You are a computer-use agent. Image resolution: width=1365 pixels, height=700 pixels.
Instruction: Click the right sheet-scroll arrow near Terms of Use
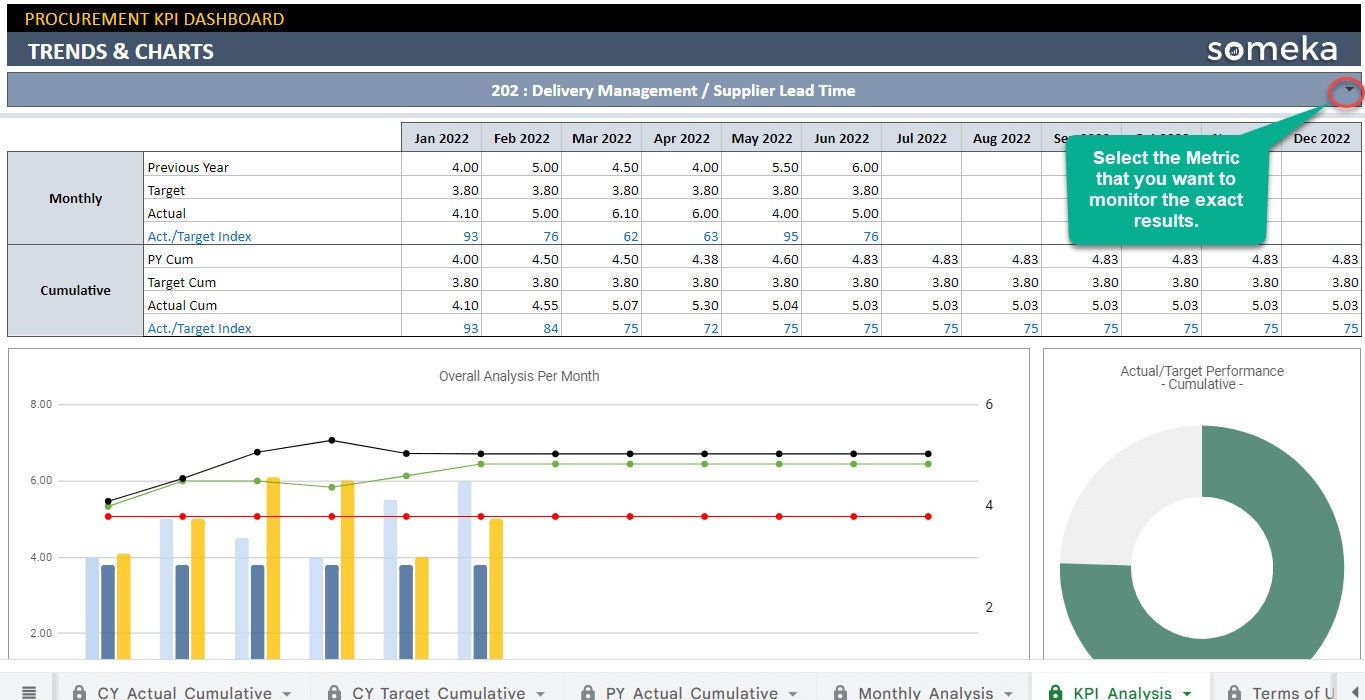[x=1357, y=692]
